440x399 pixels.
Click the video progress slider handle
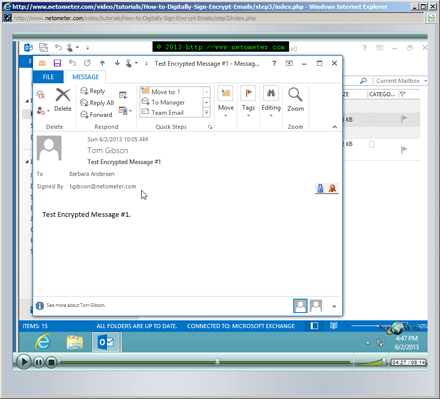click(x=217, y=362)
